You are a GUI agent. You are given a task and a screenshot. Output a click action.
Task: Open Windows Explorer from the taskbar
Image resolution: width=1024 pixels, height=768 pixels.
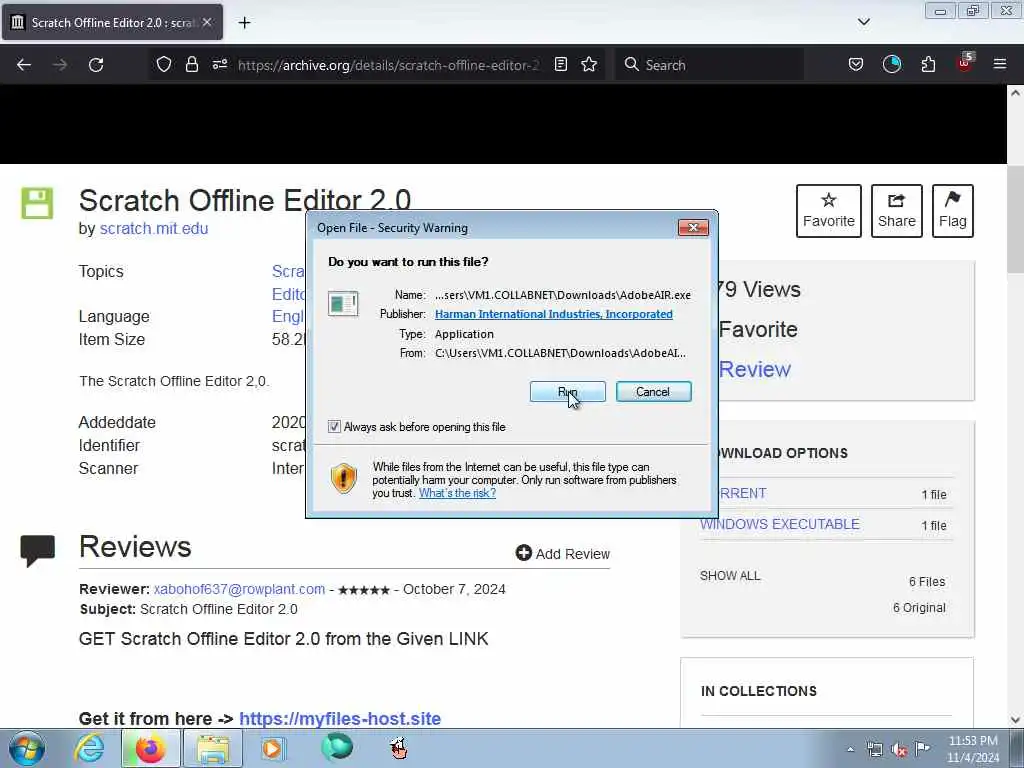tap(213, 748)
